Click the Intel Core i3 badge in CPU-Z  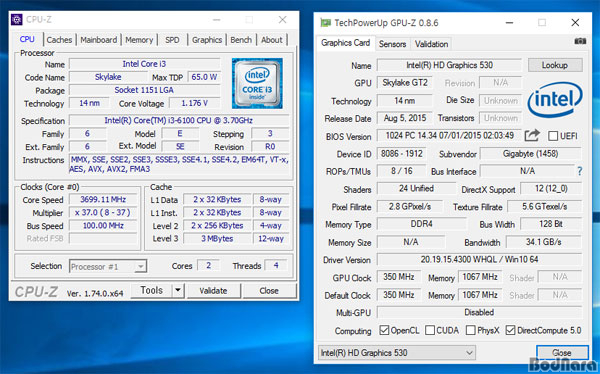coord(257,83)
